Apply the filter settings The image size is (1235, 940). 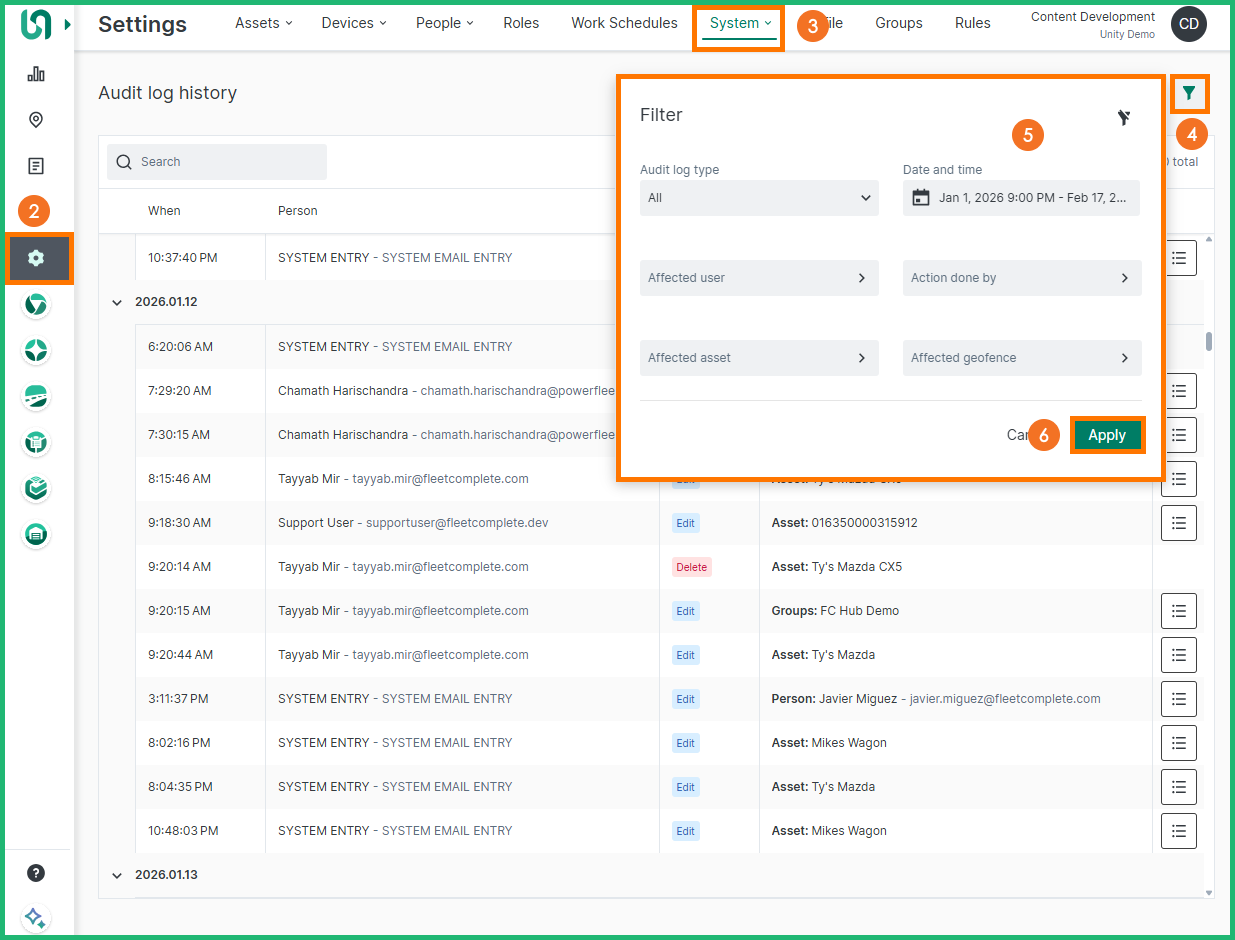(x=1106, y=435)
